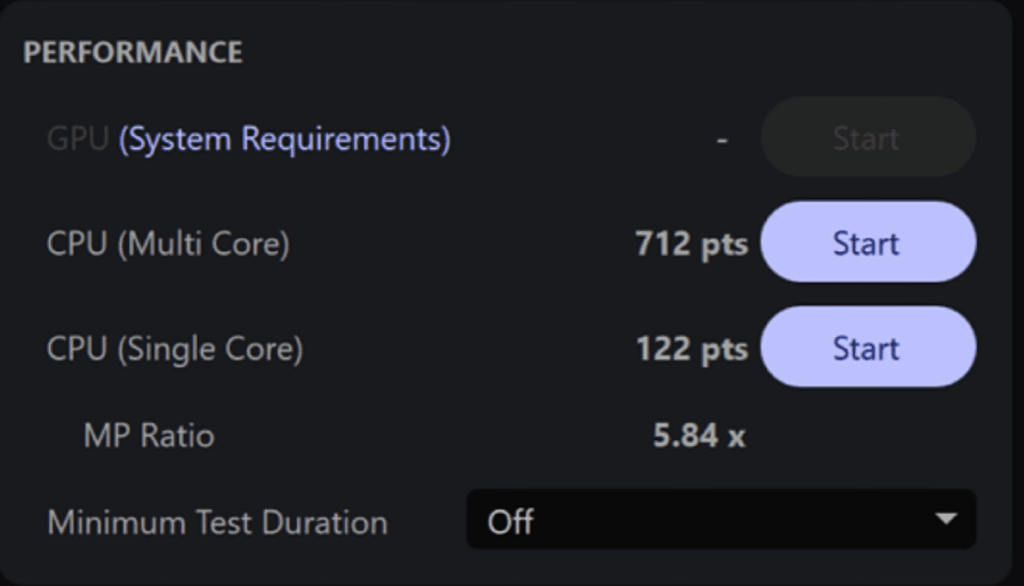
Task: Click the pts unit next to 712
Action: [724, 245]
